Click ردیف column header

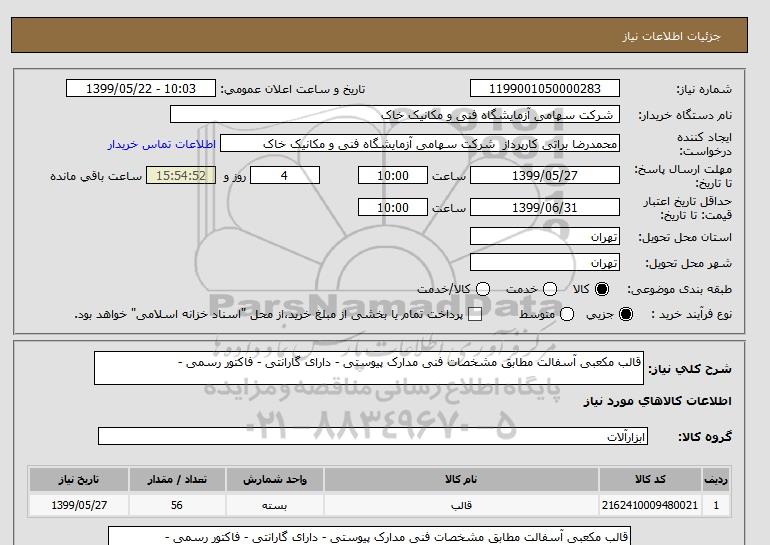tap(716, 480)
